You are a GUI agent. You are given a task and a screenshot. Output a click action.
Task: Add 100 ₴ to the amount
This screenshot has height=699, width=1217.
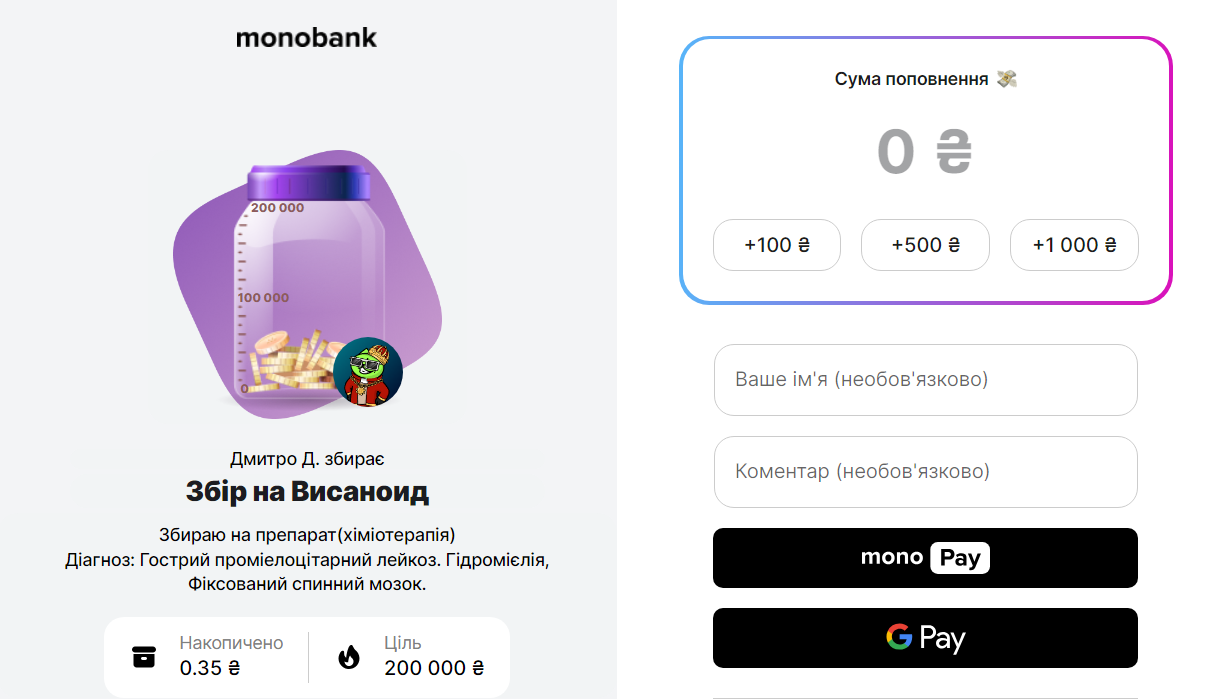(776, 245)
